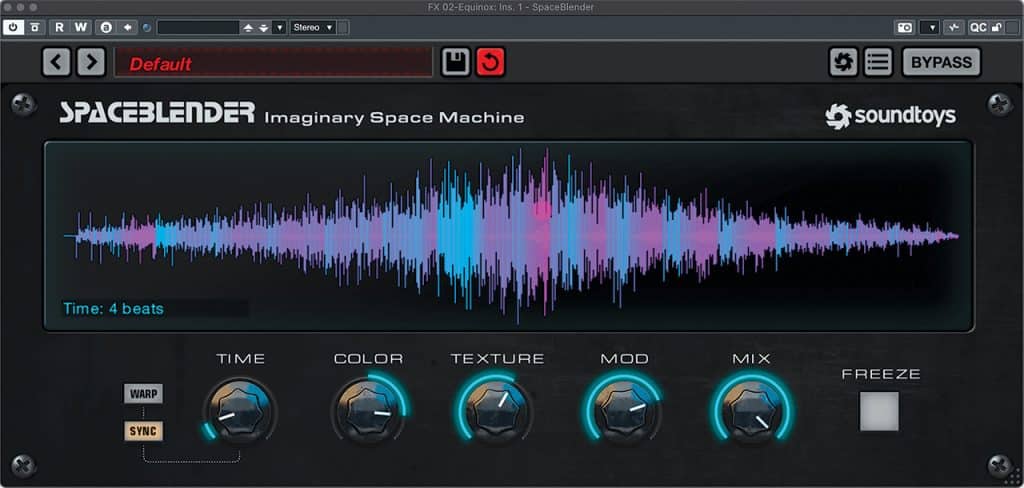Expand the host preset dropdown arrow
This screenshot has height=488, width=1024.
pos(279,27)
